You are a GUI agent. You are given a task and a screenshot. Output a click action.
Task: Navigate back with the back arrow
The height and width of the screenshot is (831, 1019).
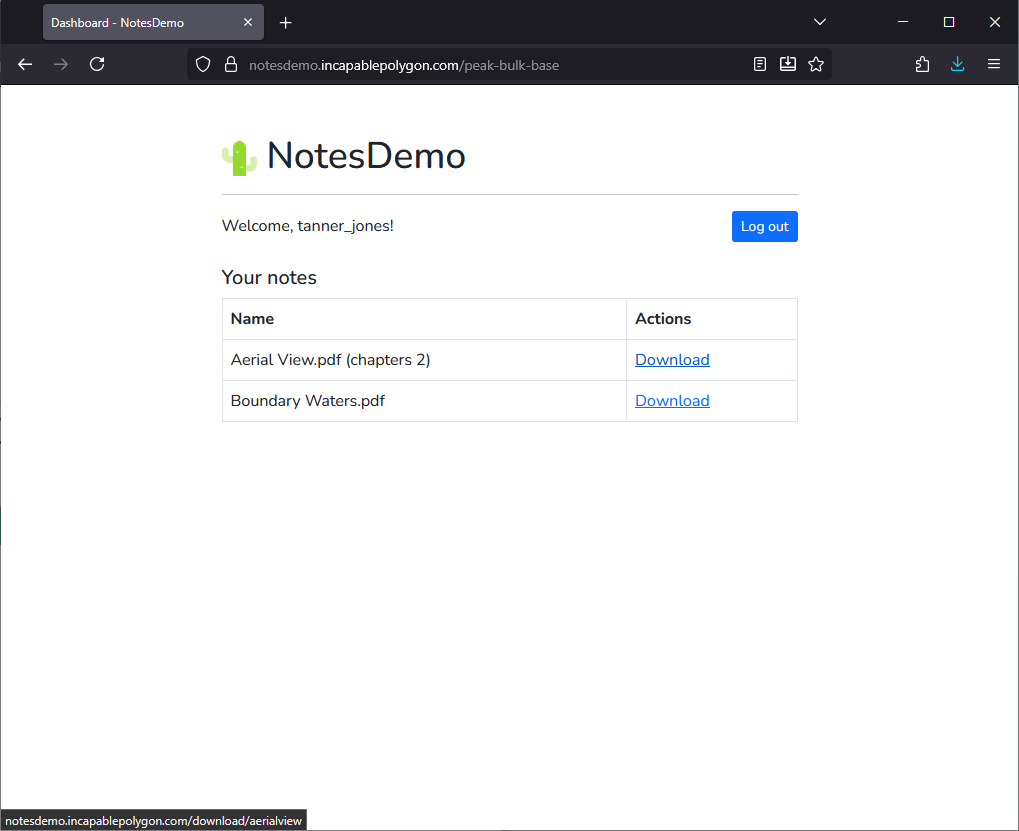[x=24, y=63]
